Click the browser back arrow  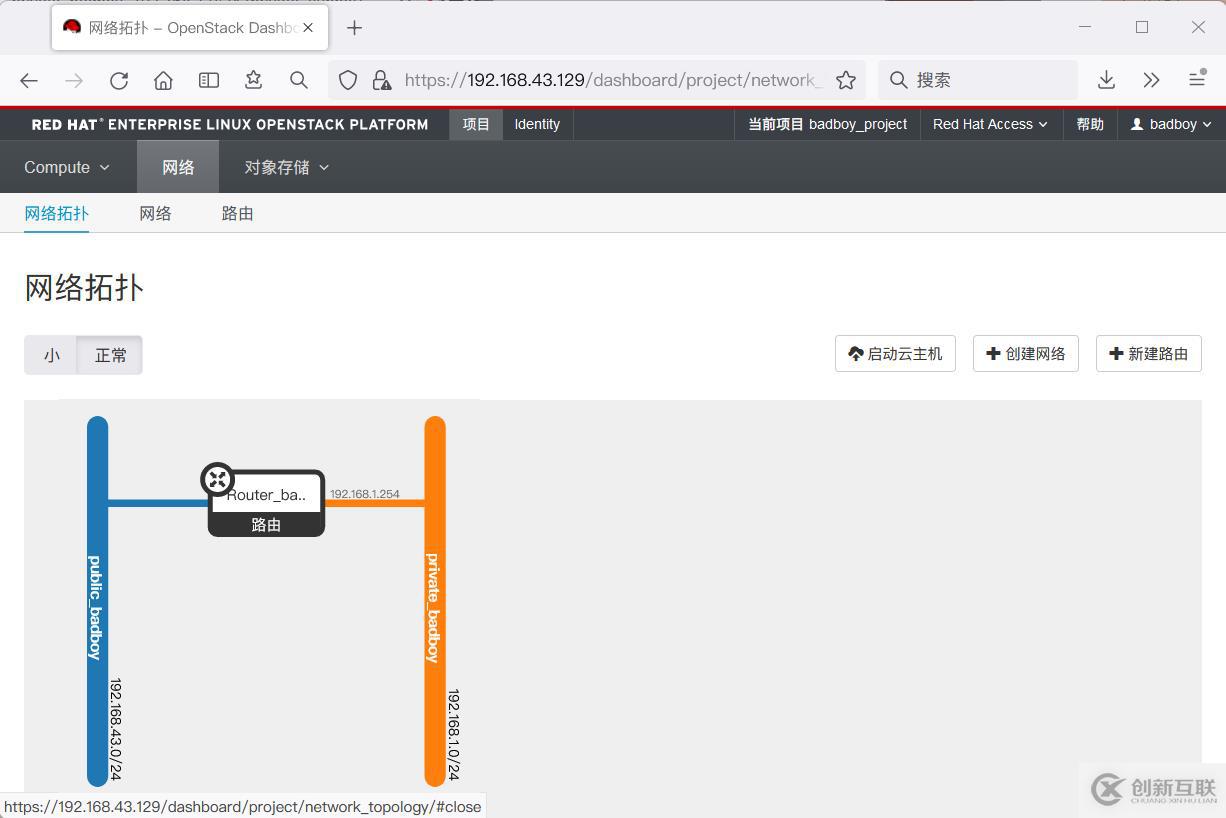(x=29, y=80)
